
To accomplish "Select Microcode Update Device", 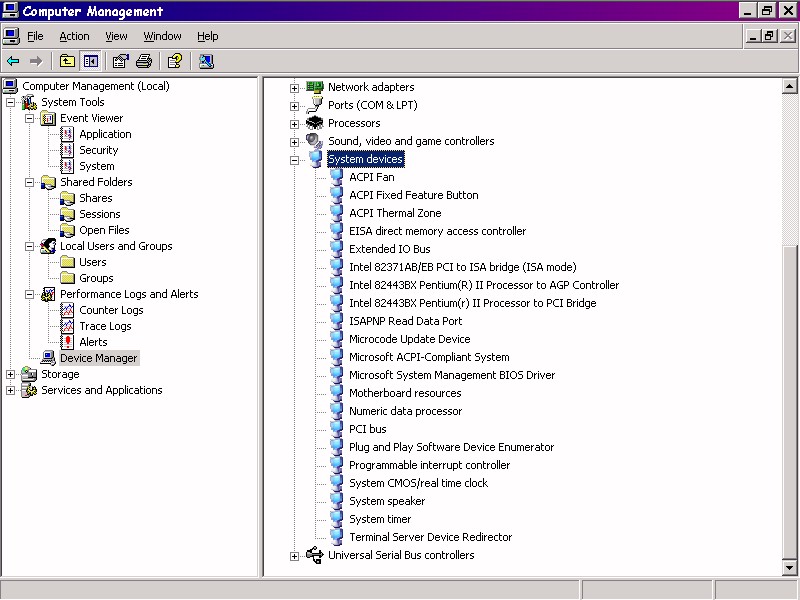I will coord(409,339).
